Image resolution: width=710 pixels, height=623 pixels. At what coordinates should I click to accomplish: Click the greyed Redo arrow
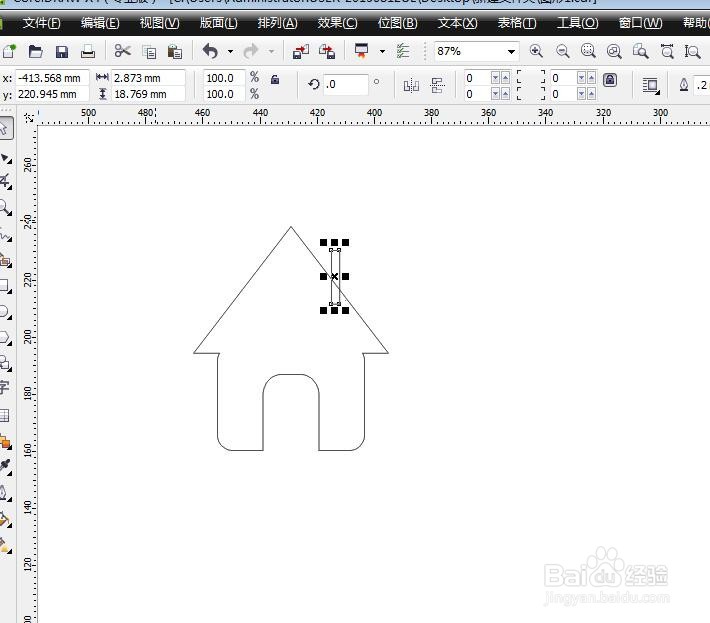point(250,51)
